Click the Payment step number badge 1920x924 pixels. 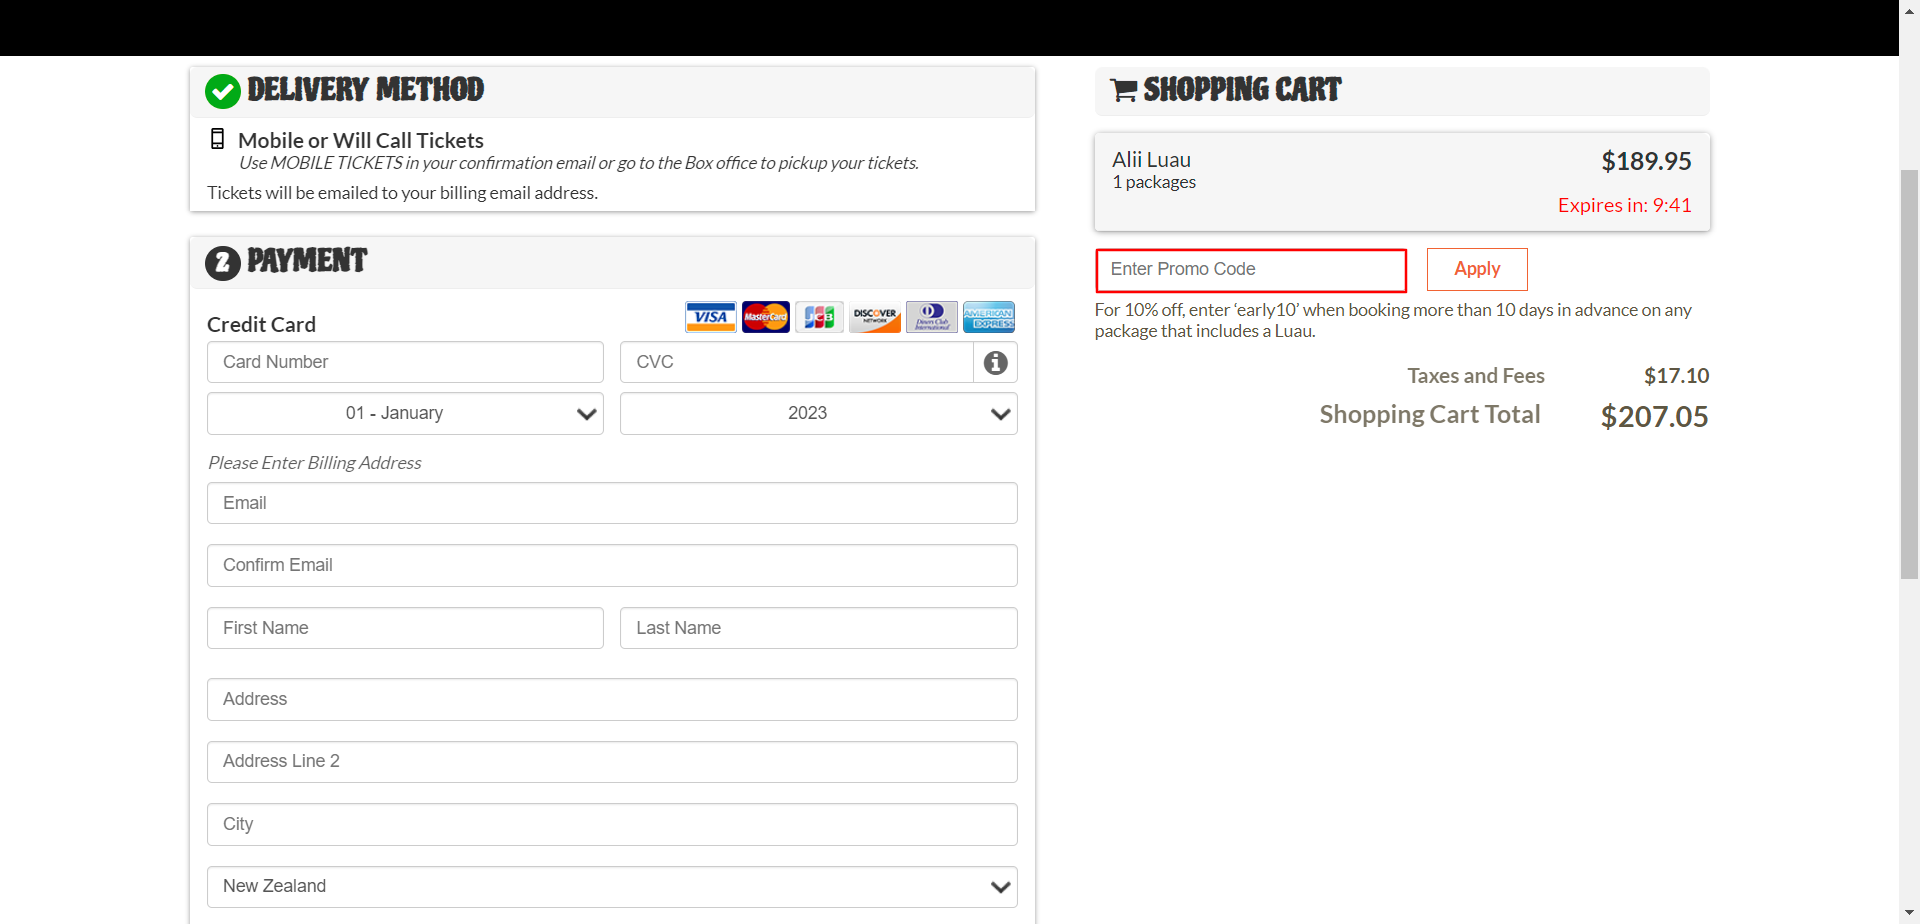(222, 263)
